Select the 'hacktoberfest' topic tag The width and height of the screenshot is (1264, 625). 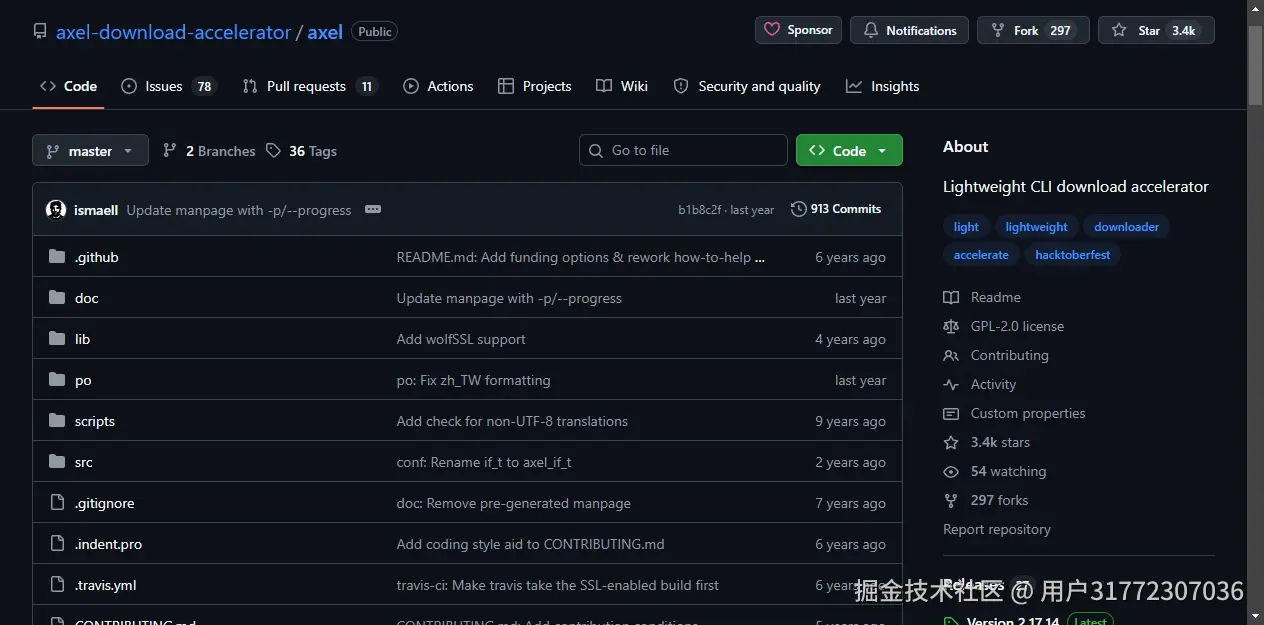[x=1073, y=255]
